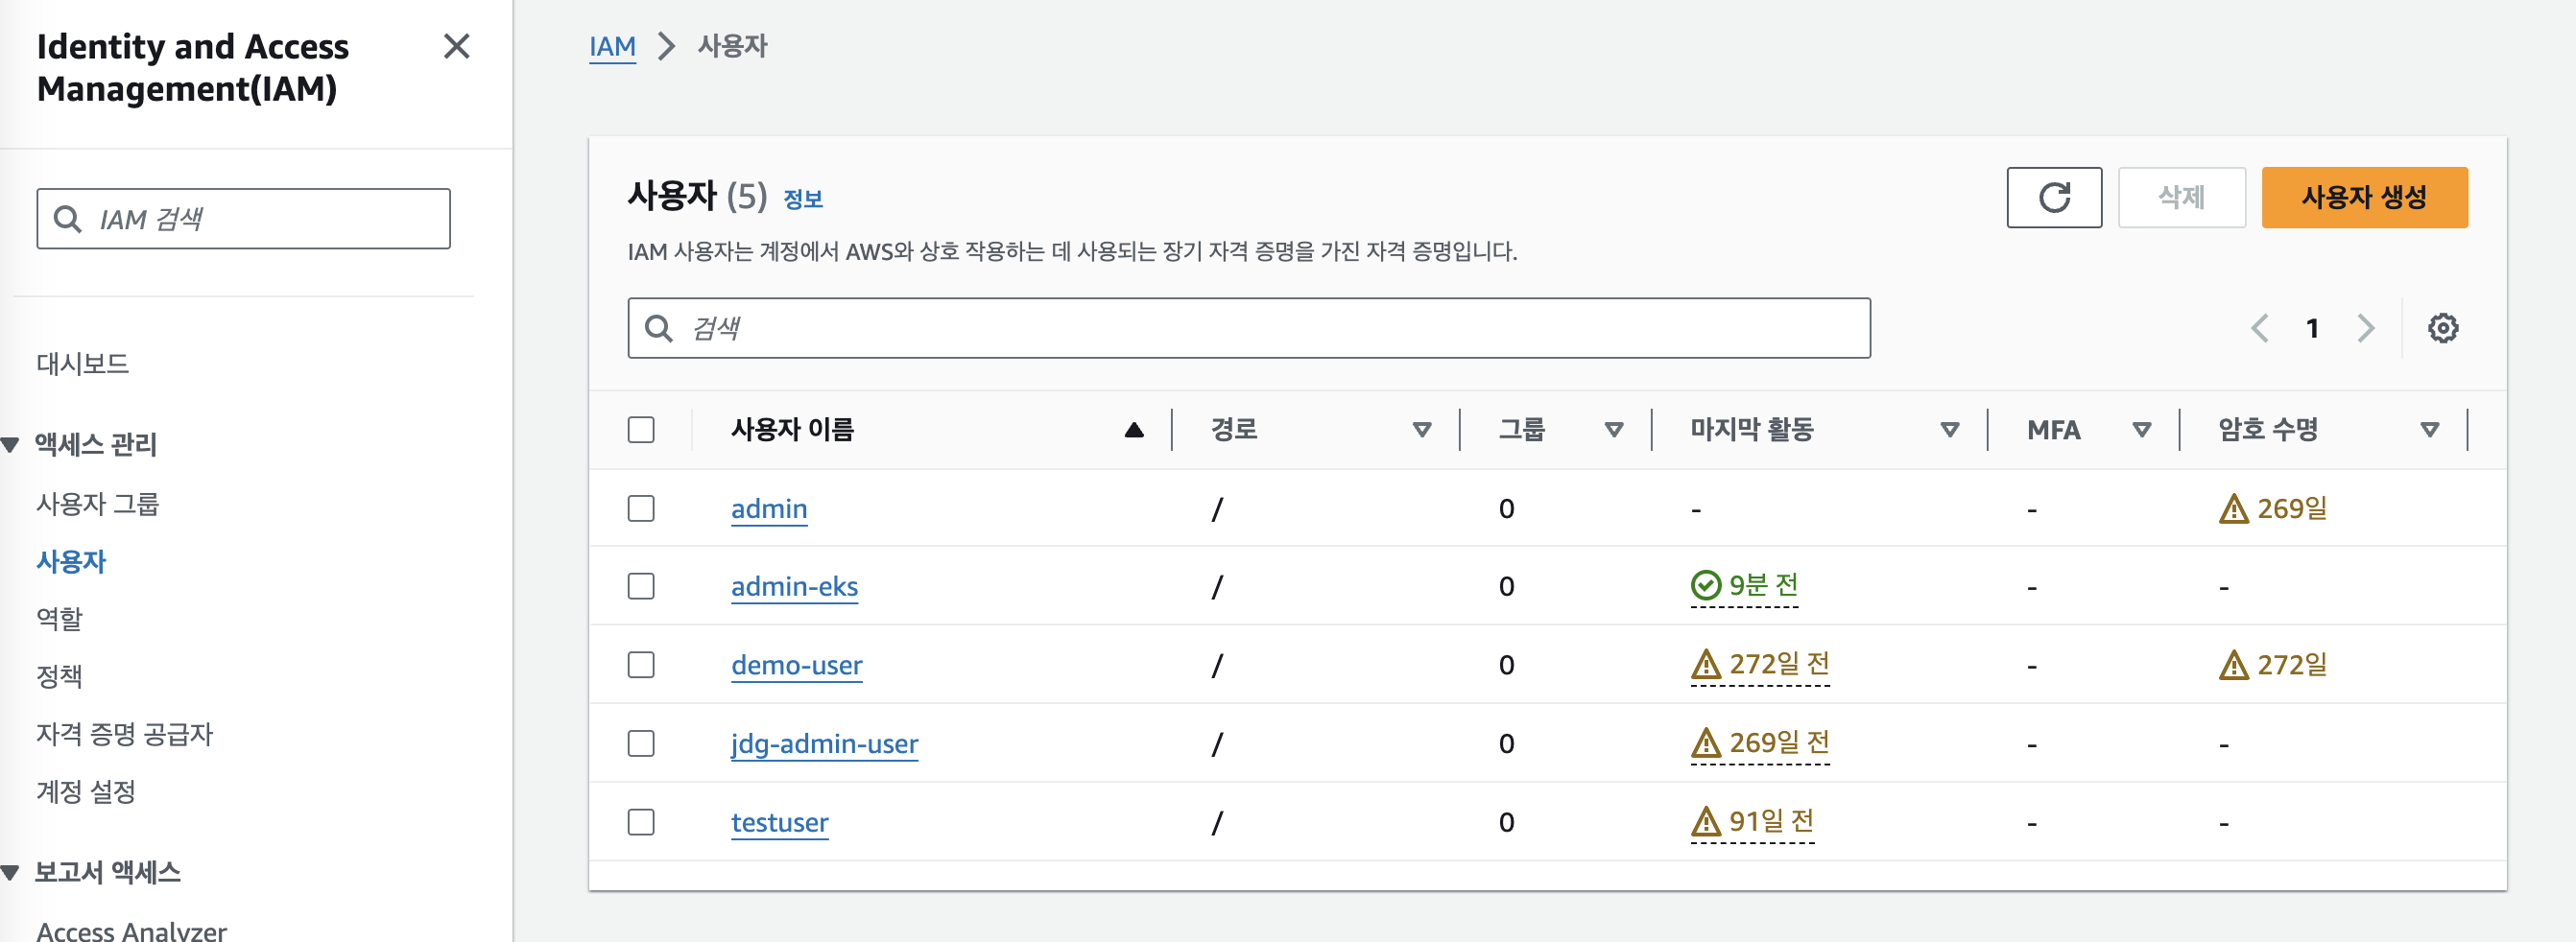
Task: Click page number 1
Action: point(2311,328)
